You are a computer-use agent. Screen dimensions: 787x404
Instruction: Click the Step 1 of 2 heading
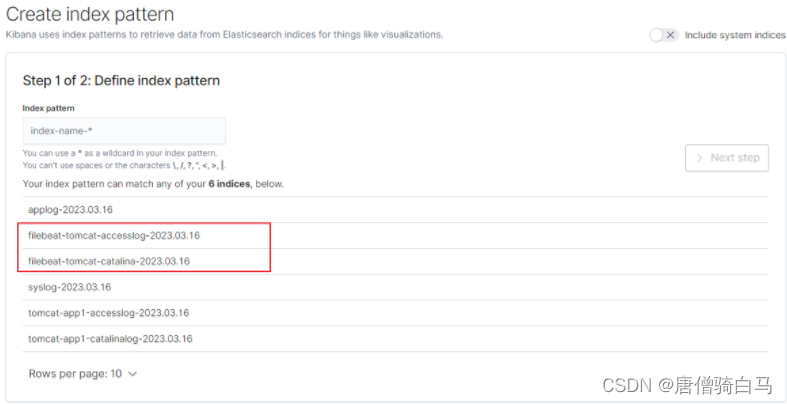click(121, 80)
